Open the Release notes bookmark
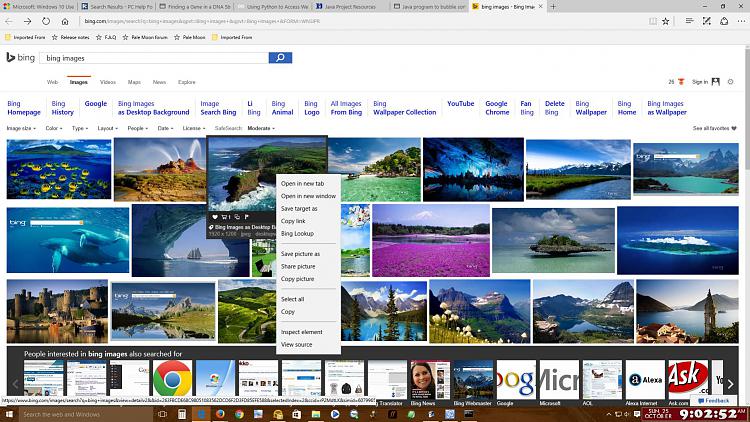 [70, 37]
